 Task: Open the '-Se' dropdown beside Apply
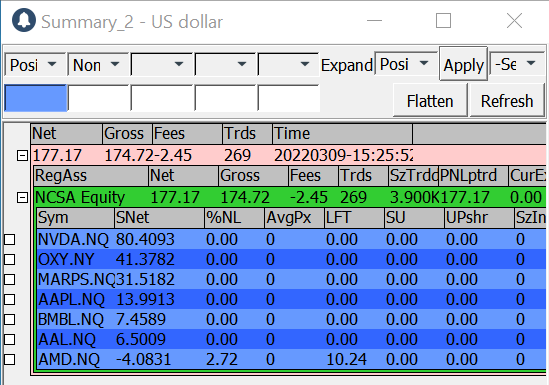[x=517, y=64]
